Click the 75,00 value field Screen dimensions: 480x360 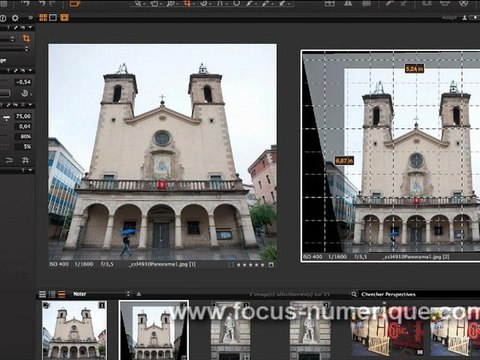23,116
